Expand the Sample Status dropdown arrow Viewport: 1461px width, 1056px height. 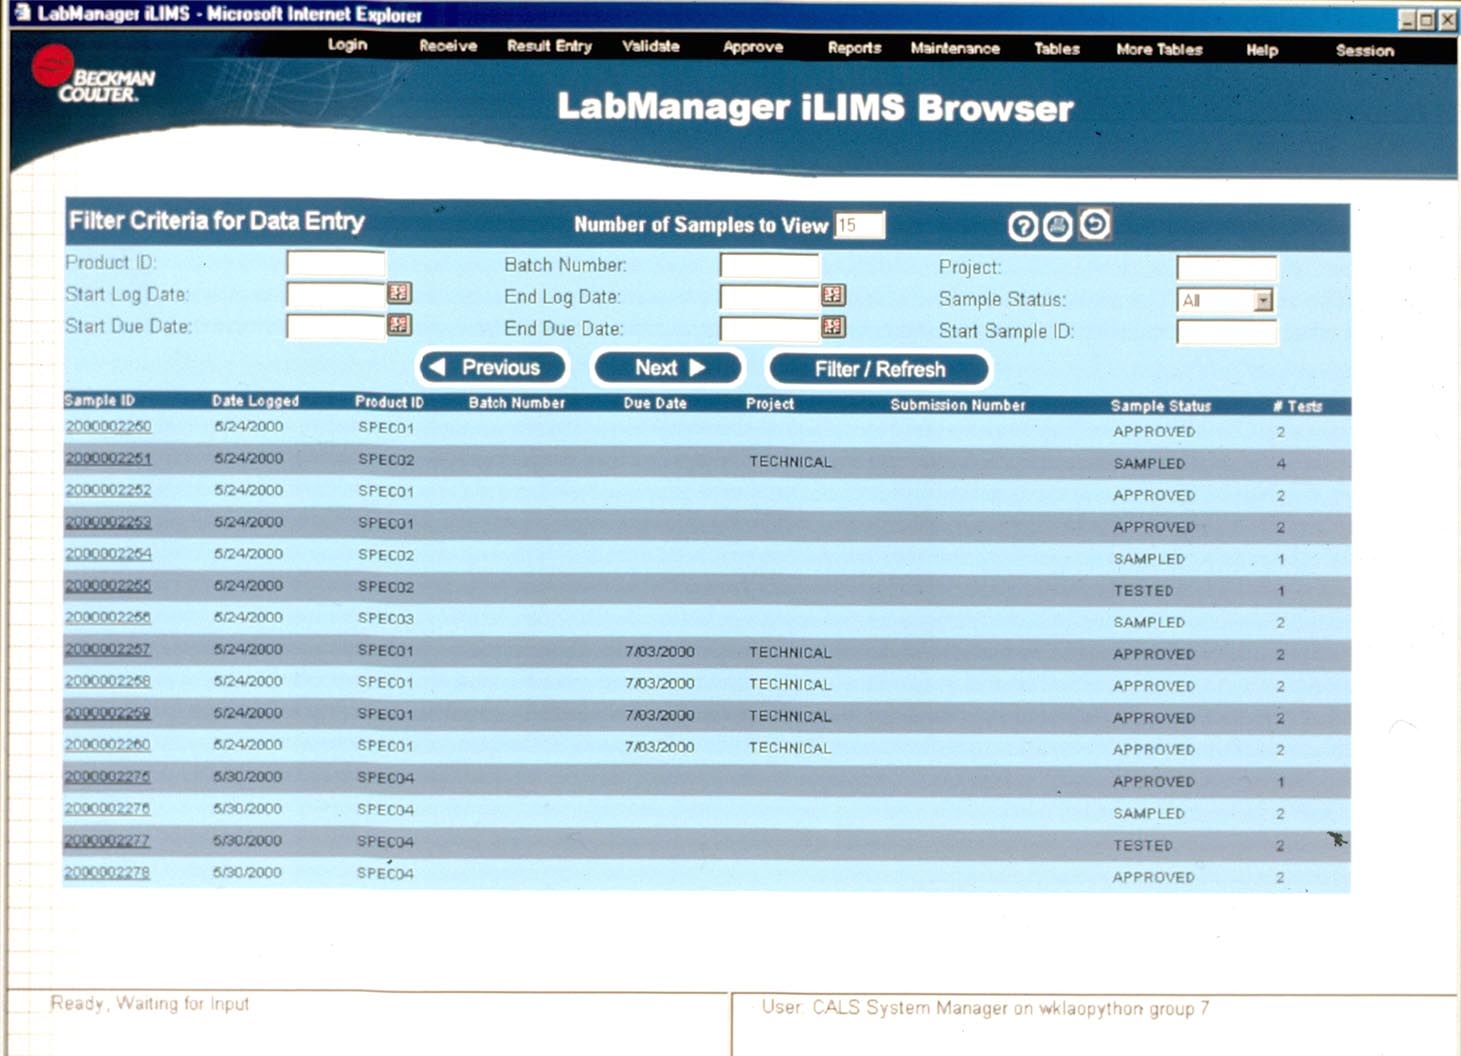tap(1264, 300)
